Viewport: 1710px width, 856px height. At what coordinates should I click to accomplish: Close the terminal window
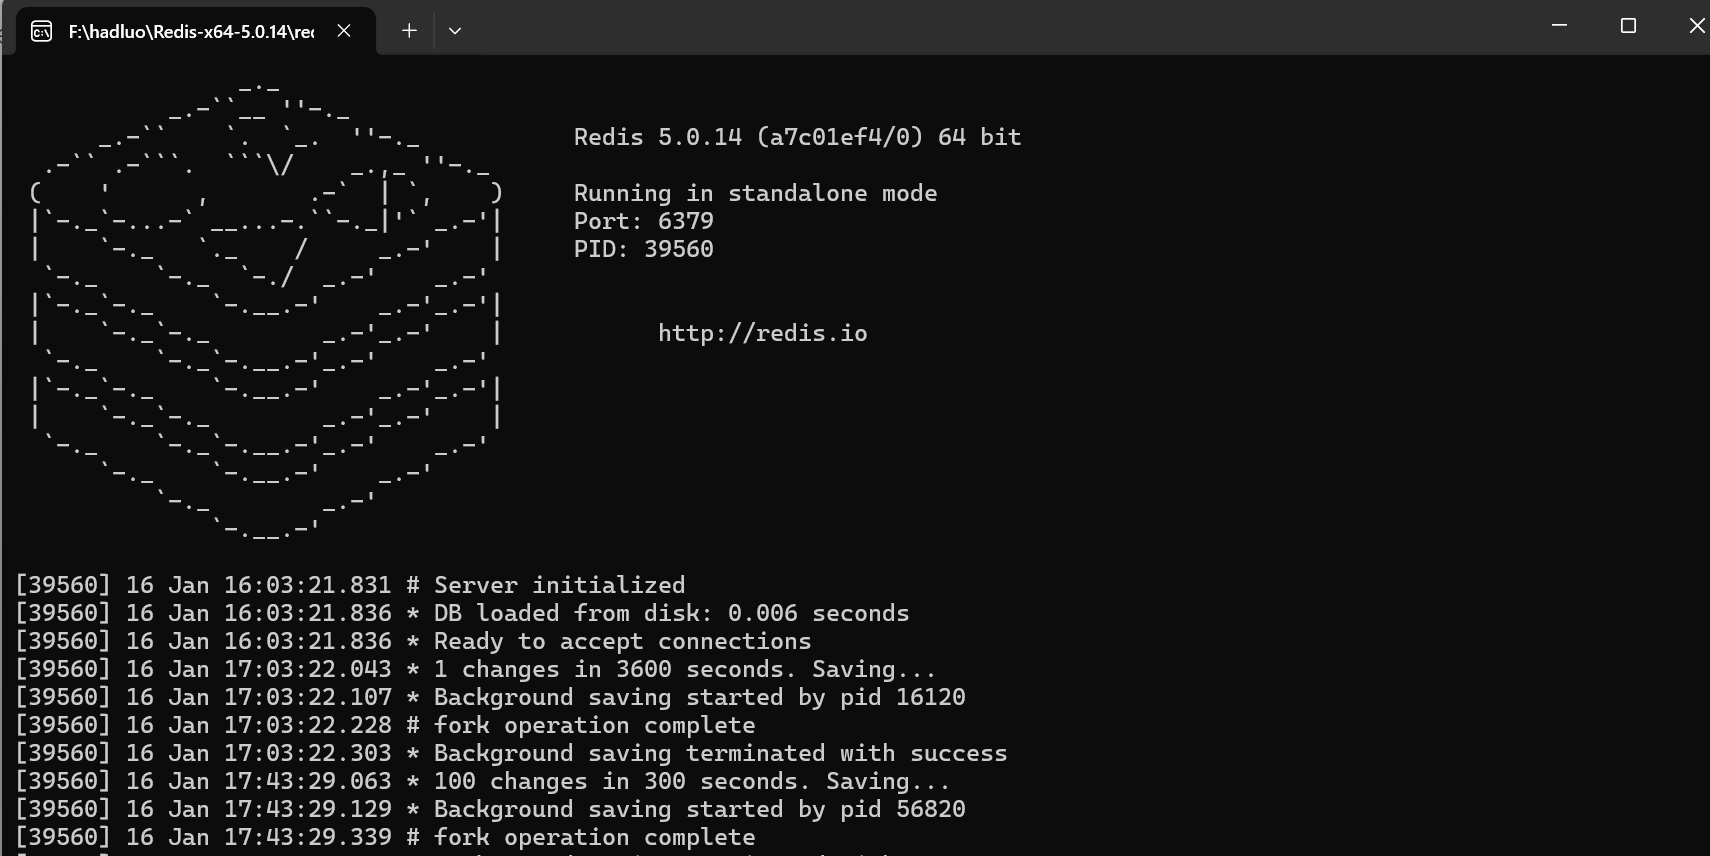1696,26
